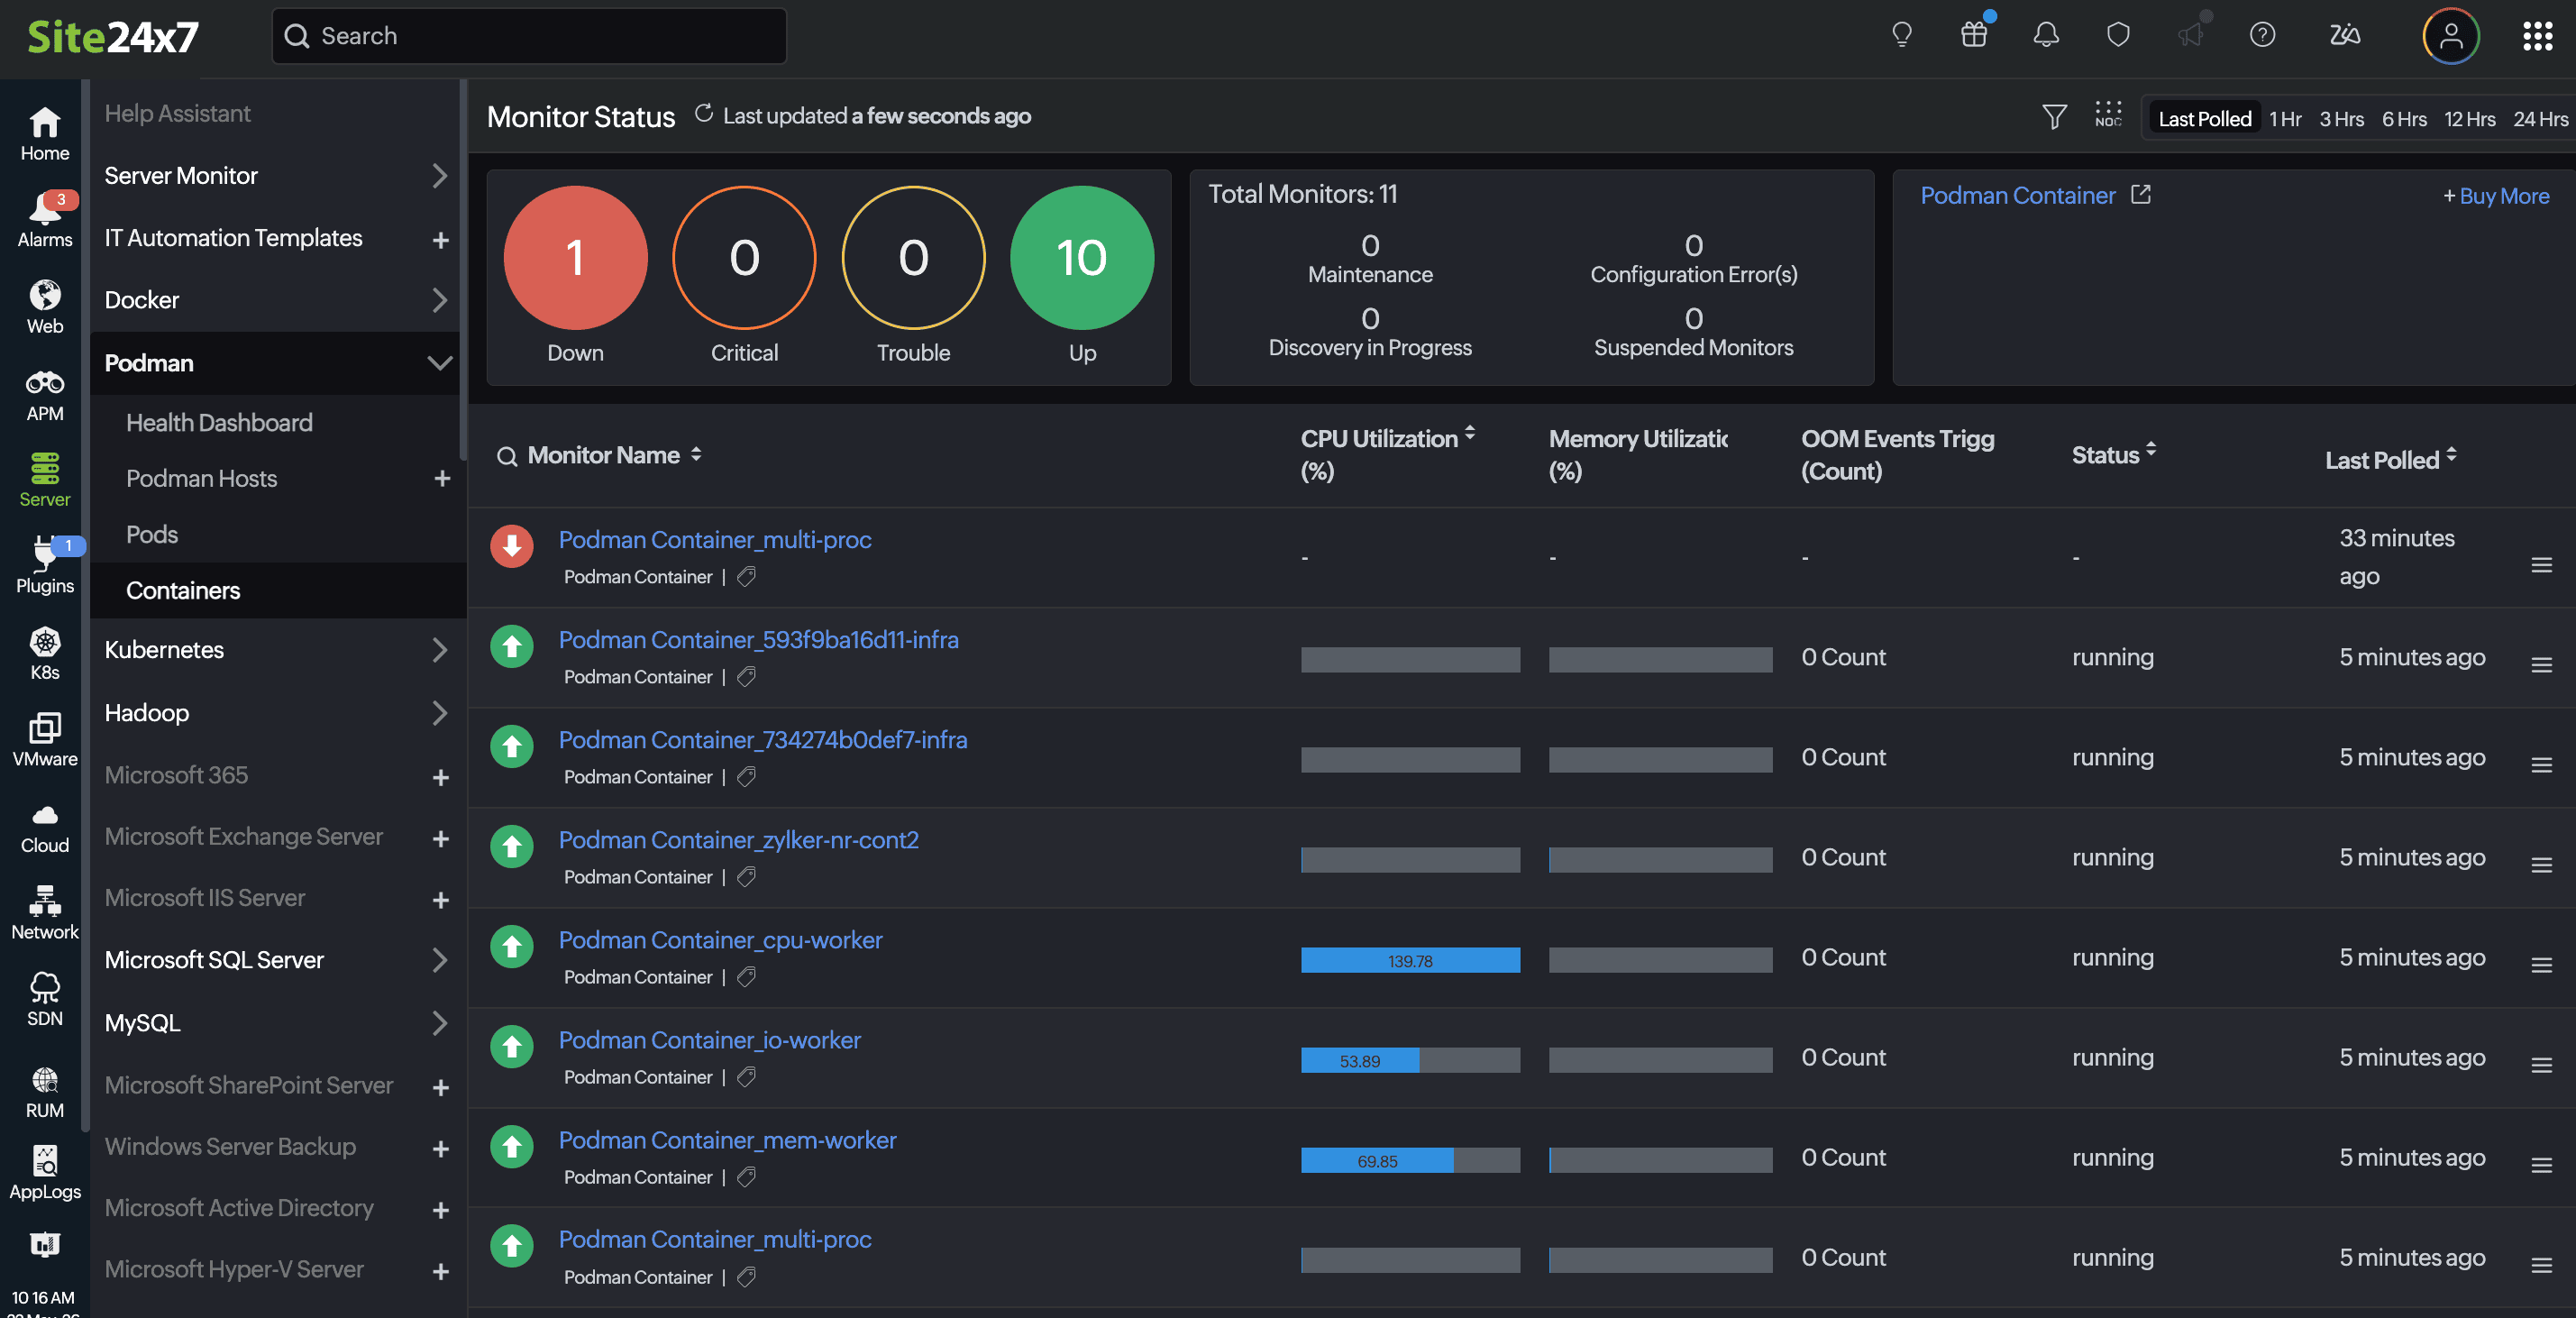Open the Network section
This screenshot has height=1318, width=2576.
coord(45,913)
